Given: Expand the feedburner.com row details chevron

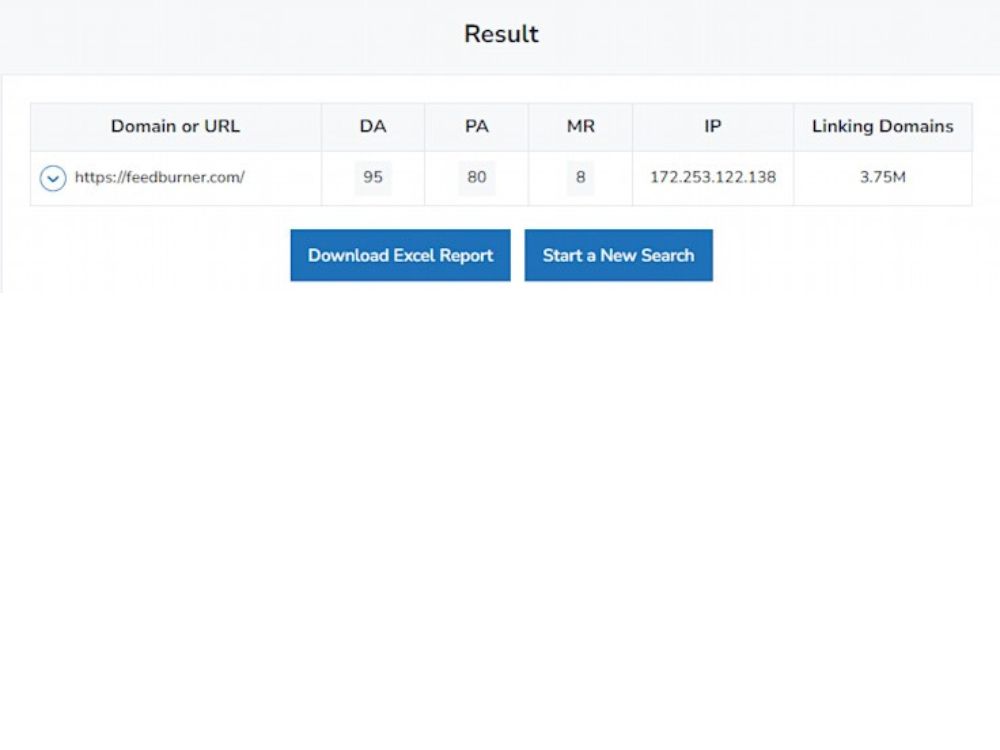Looking at the screenshot, I should [53, 179].
